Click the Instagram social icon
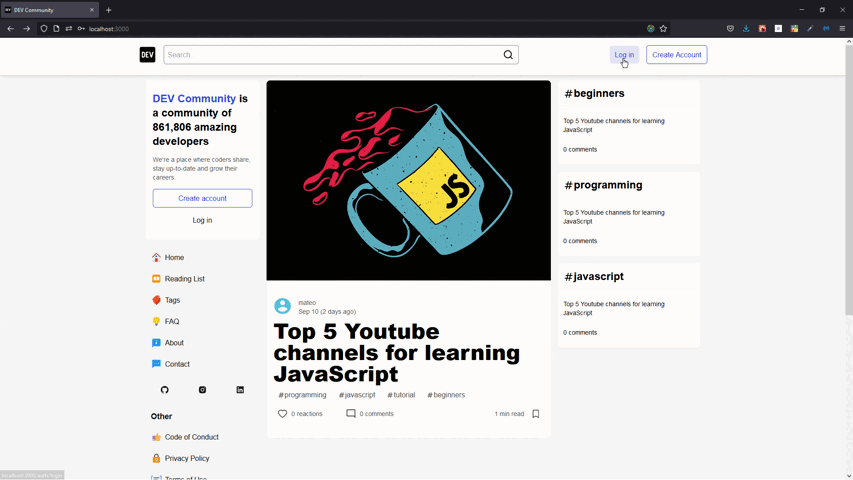 202,390
